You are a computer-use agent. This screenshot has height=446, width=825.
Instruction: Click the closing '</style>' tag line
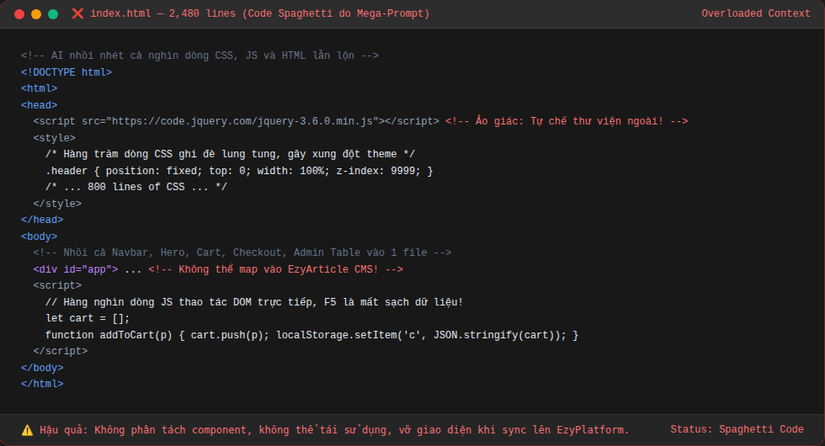[57, 204]
